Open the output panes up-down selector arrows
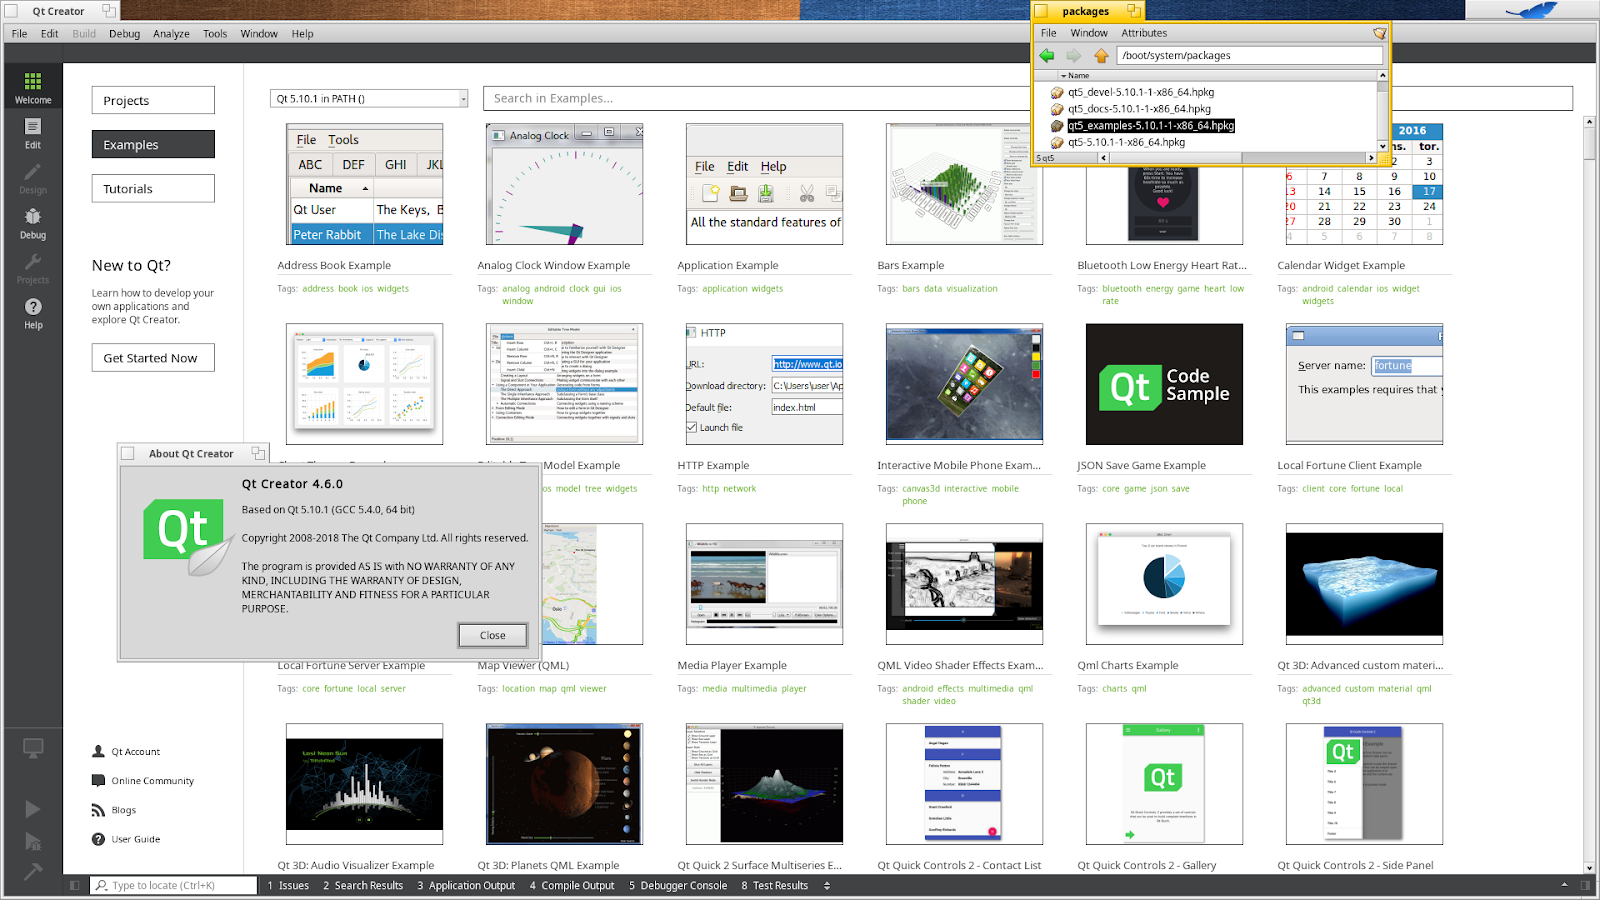Viewport: 1600px width, 900px height. tap(827, 885)
